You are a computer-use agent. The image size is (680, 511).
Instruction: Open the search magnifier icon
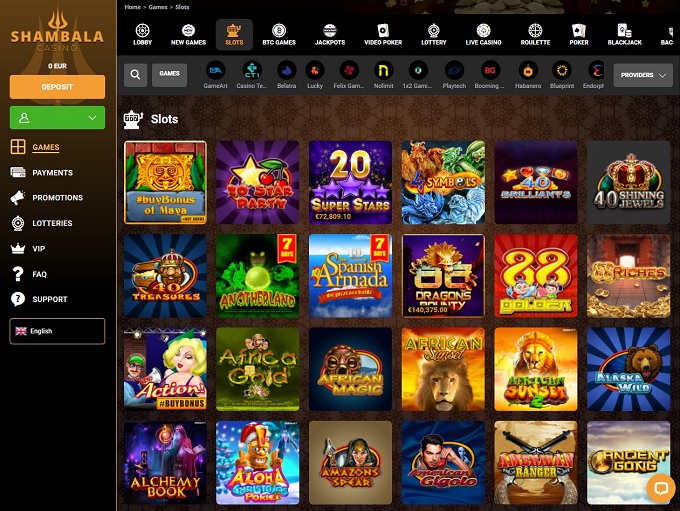coord(135,75)
